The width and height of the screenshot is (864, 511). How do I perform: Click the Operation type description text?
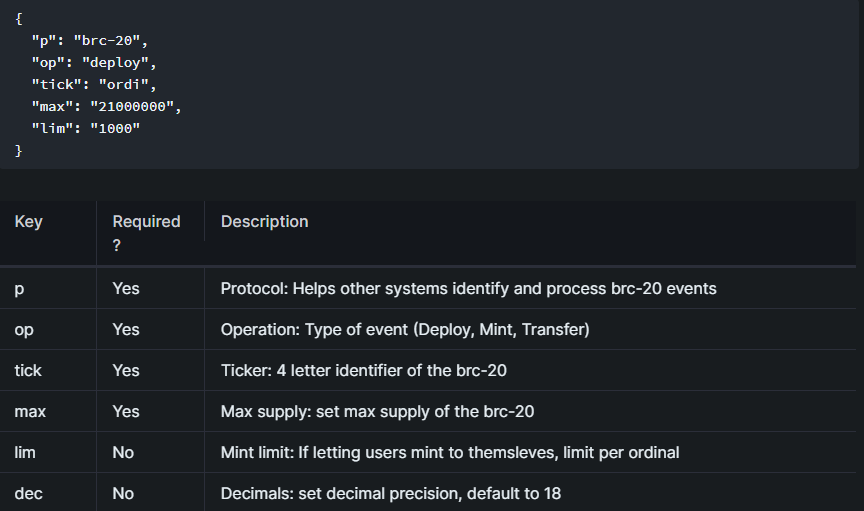(x=405, y=330)
